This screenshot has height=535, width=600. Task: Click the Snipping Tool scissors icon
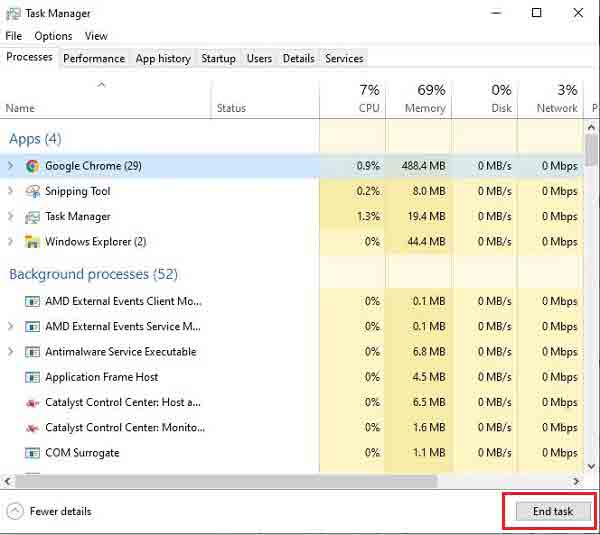coord(33,191)
